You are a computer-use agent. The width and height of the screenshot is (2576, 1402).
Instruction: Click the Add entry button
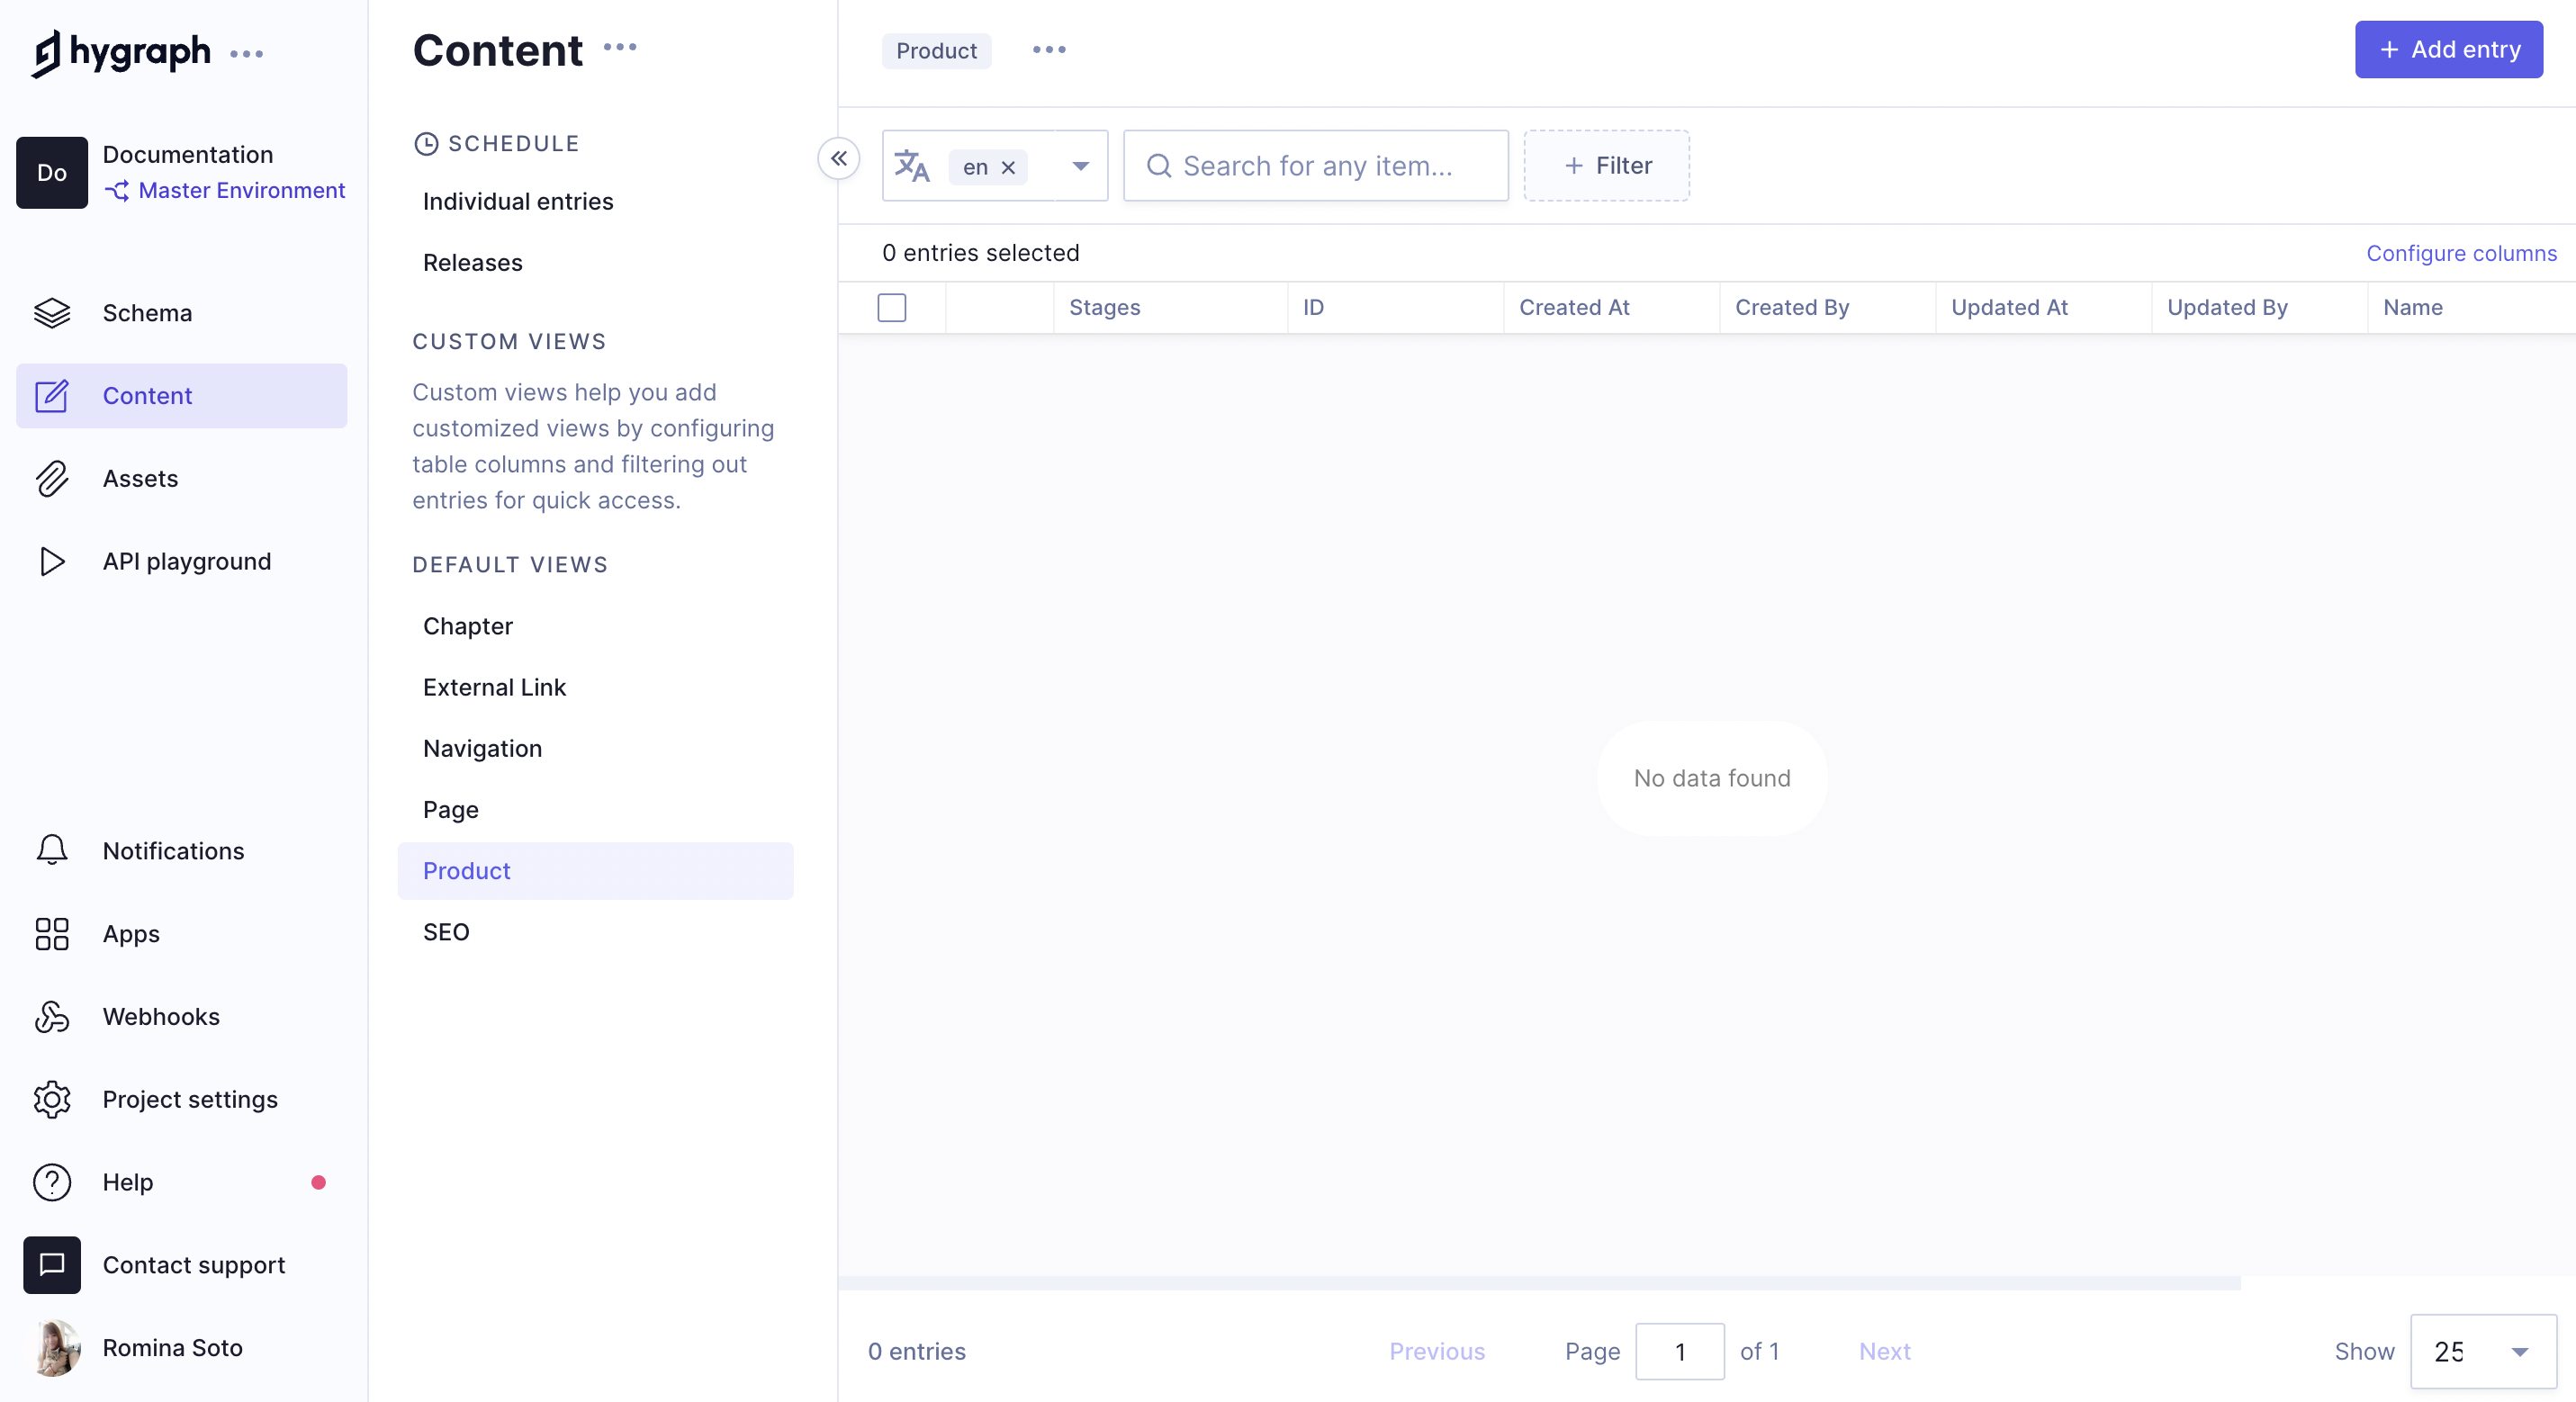[2447, 50]
